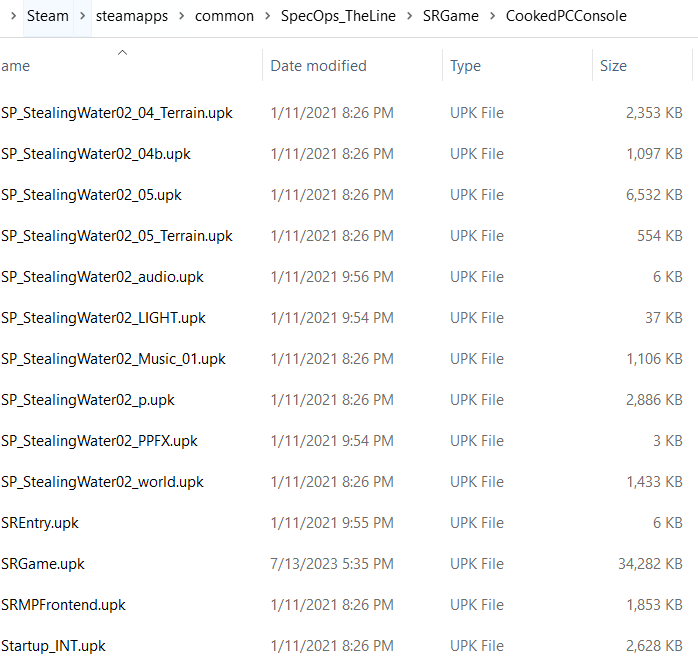Select SP_StealingWater02_Music_01.upk file
This screenshot has height=662, width=698.
click(x=114, y=359)
